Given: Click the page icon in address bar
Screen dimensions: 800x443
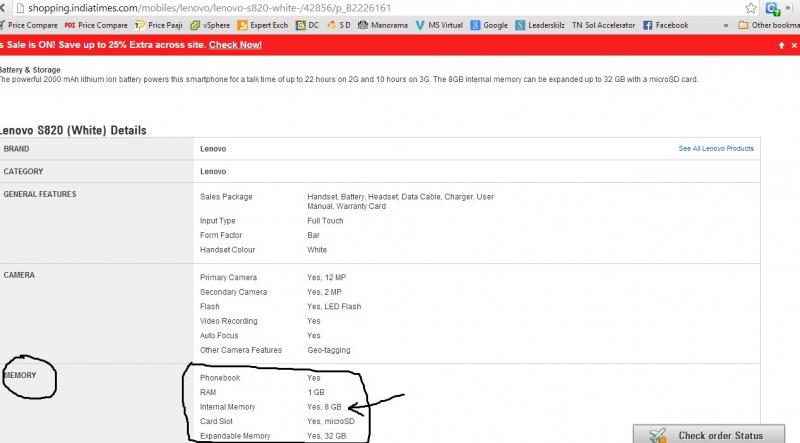Looking at the screenshot, I should click(x=20, y=8).
